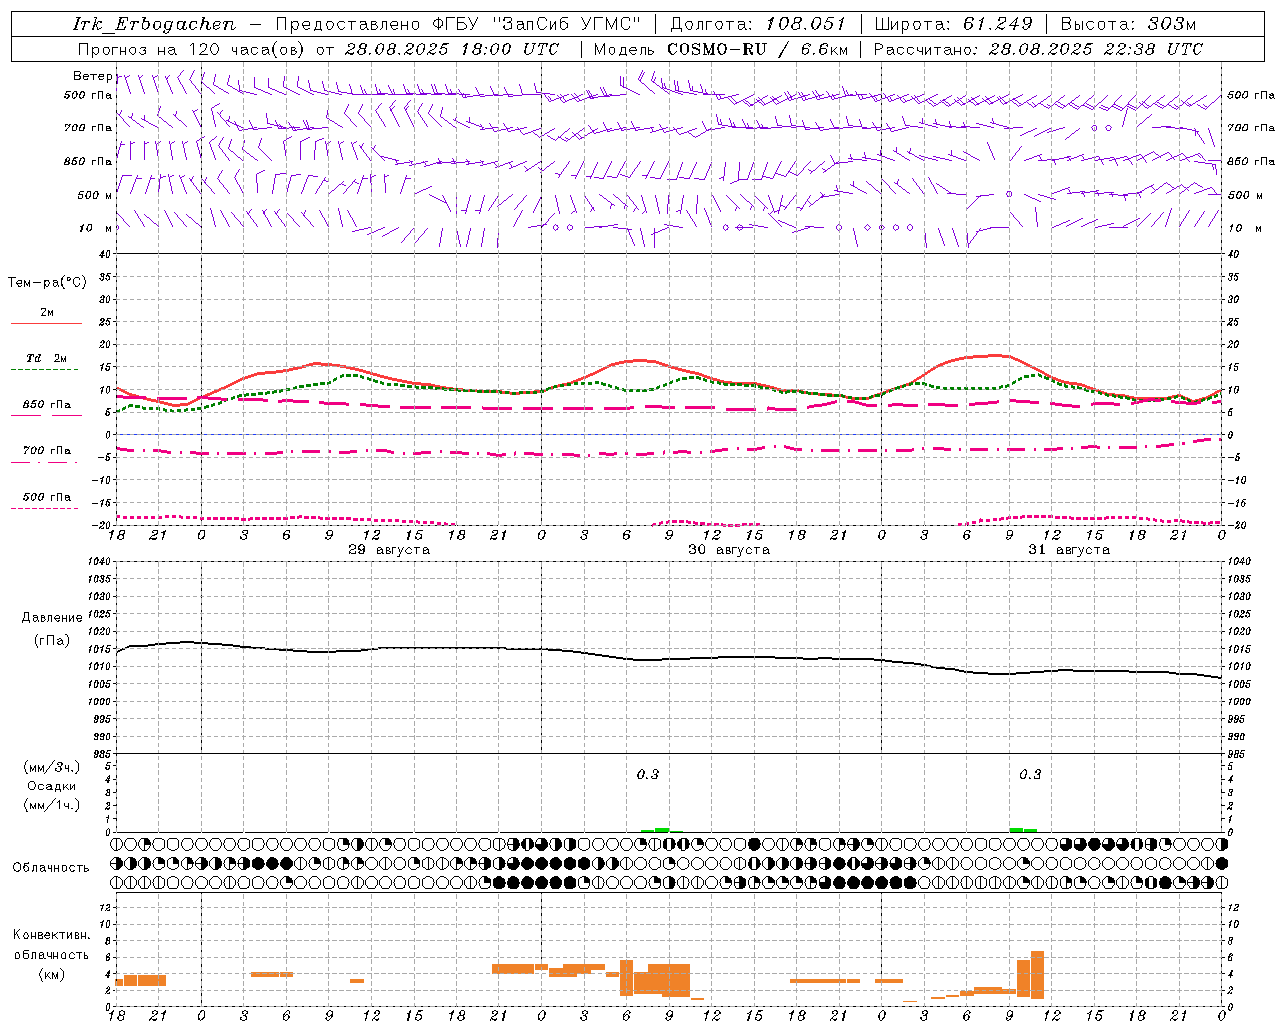The height and width of the screenshot is (1024, 1280).
Task: Click the tallest orange convective bar on 31 августа
Action: point(1037,975)
